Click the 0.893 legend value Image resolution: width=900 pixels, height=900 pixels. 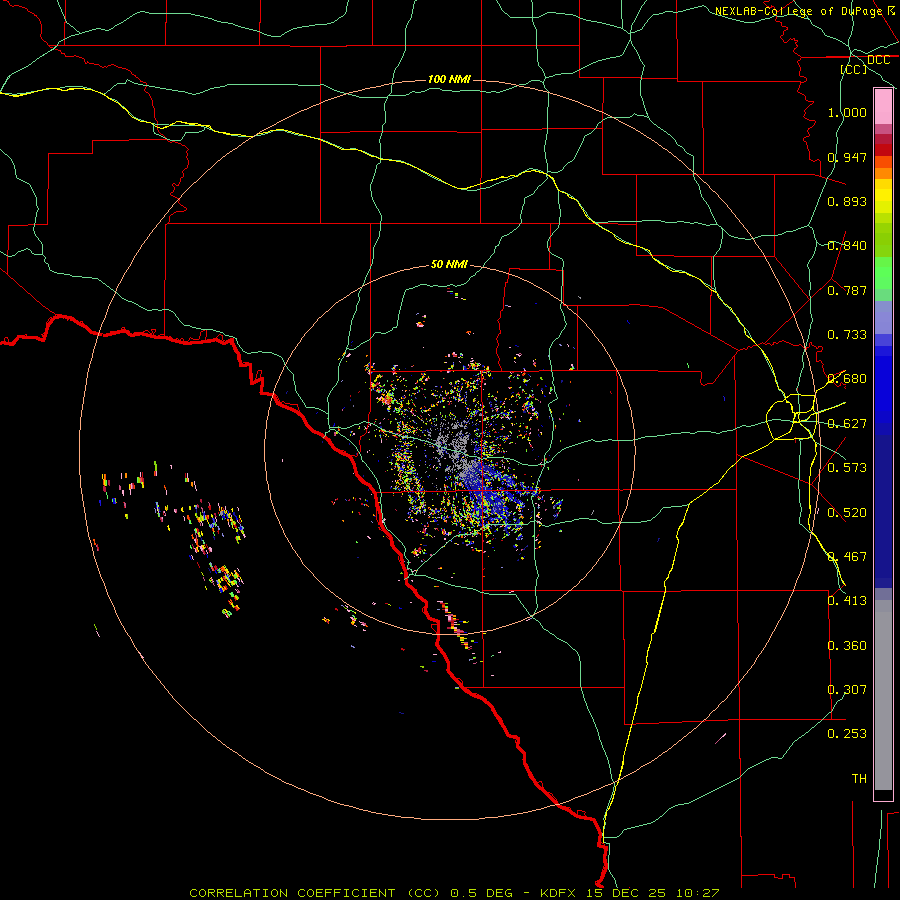tap(847, 201)
